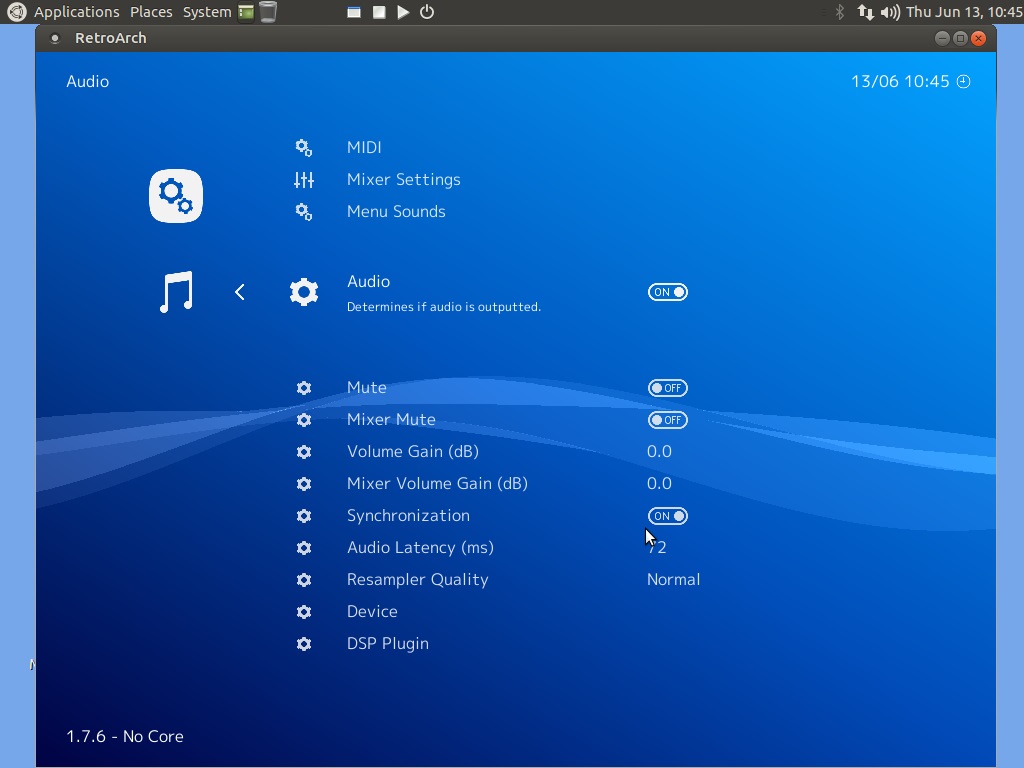Click the MIDI gears icon
The width and height of the screenshot is (1024, 768).
point(304,148)
